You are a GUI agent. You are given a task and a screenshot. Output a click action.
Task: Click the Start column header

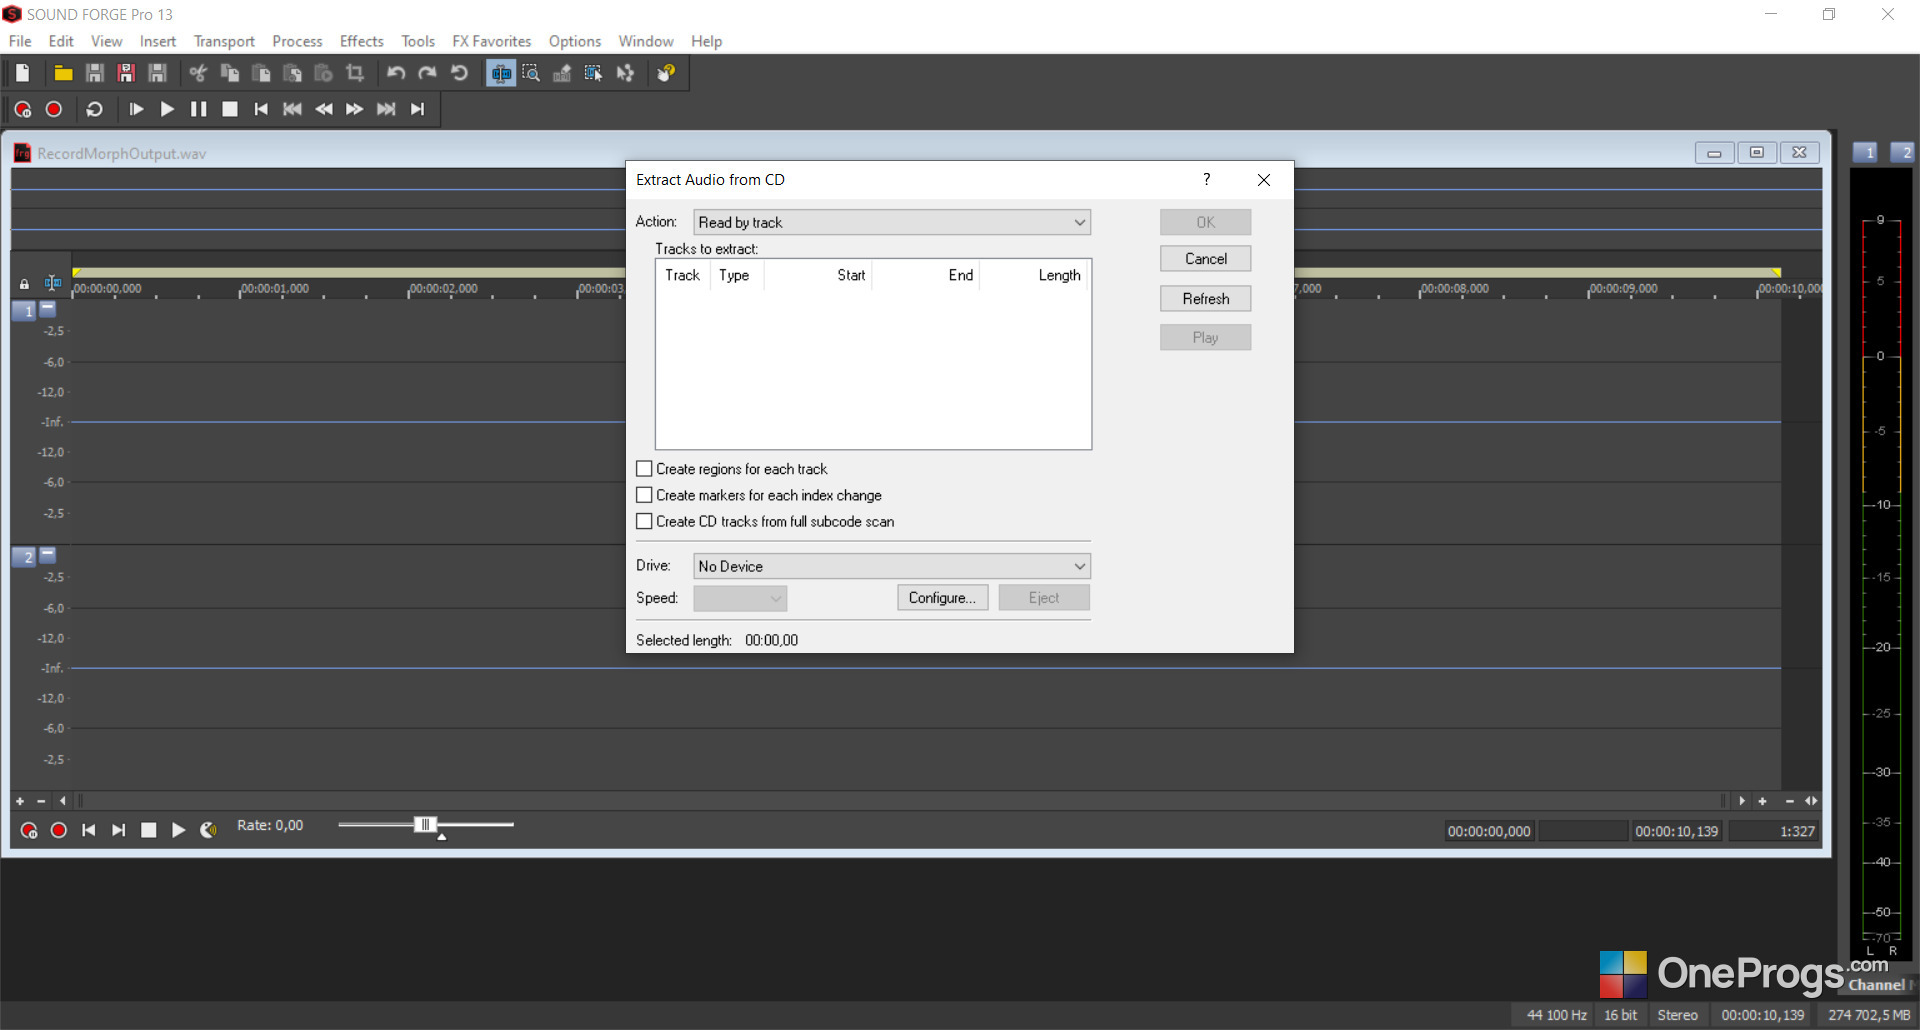pos(818,275)
